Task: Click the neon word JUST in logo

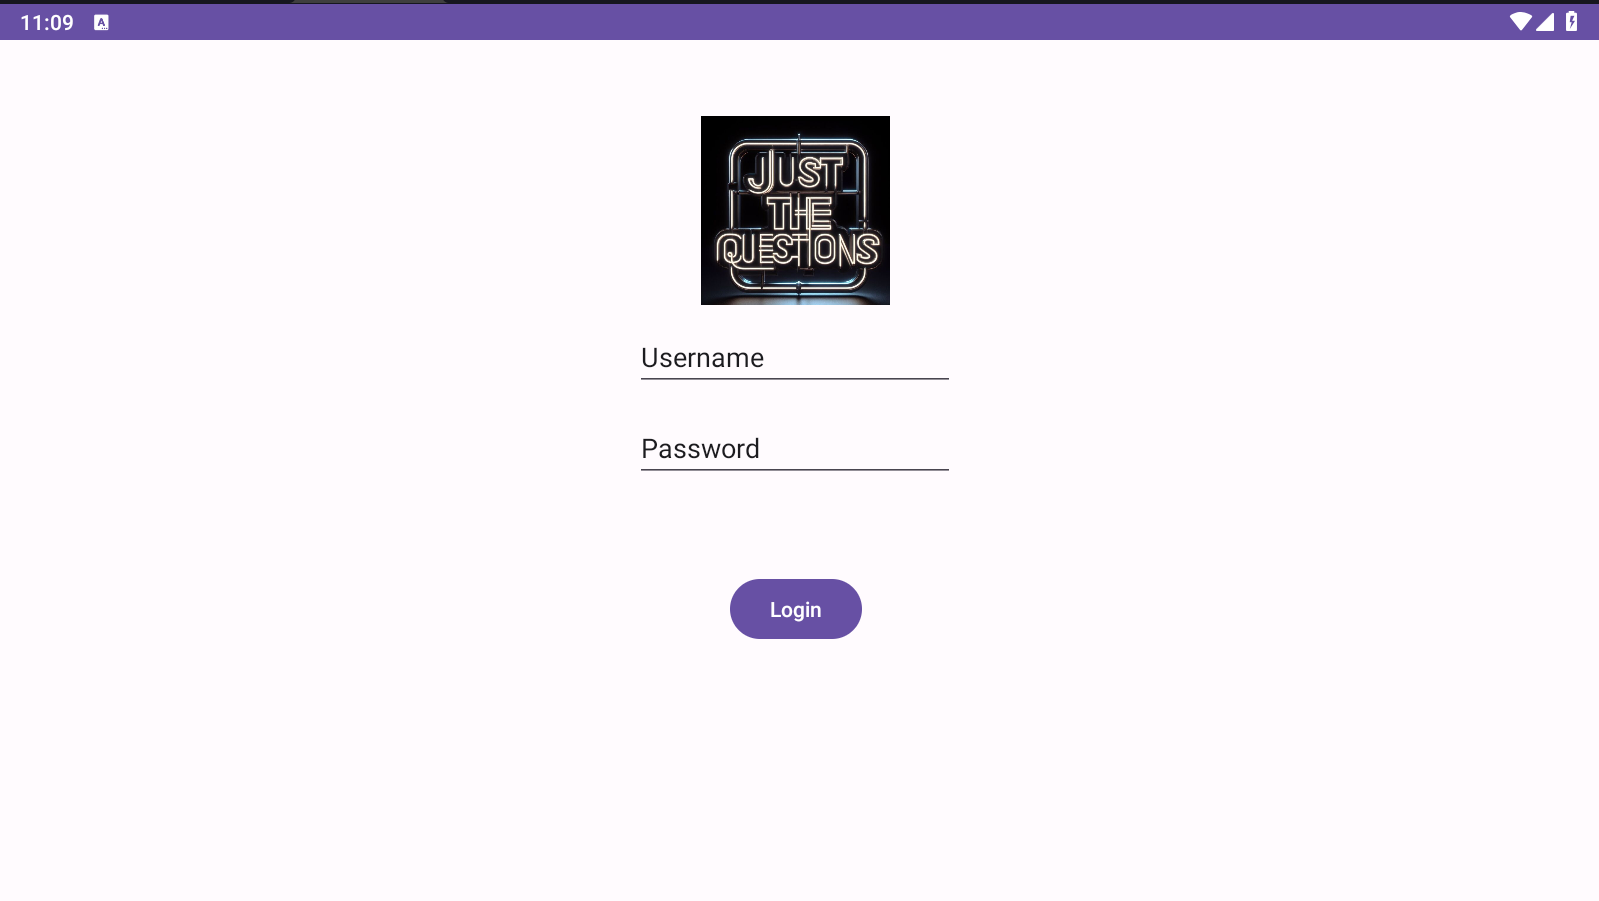Action: [795, 172]
